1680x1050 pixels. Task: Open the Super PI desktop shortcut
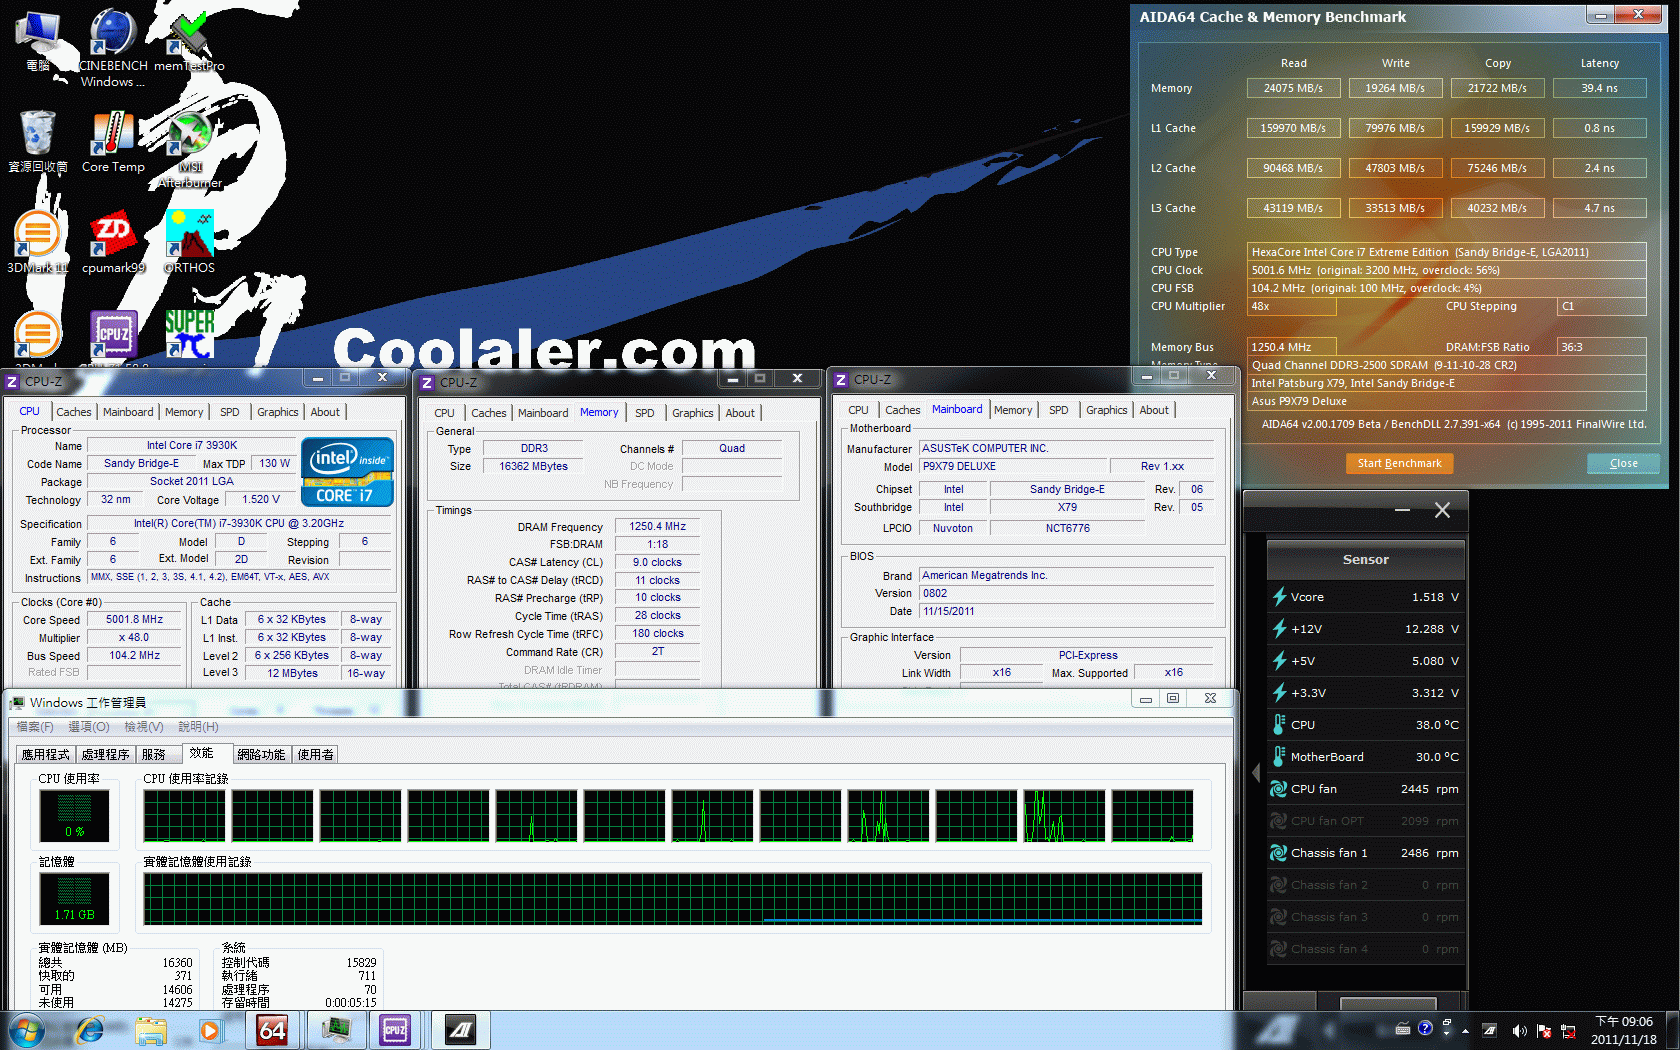[x=189, y=334]
